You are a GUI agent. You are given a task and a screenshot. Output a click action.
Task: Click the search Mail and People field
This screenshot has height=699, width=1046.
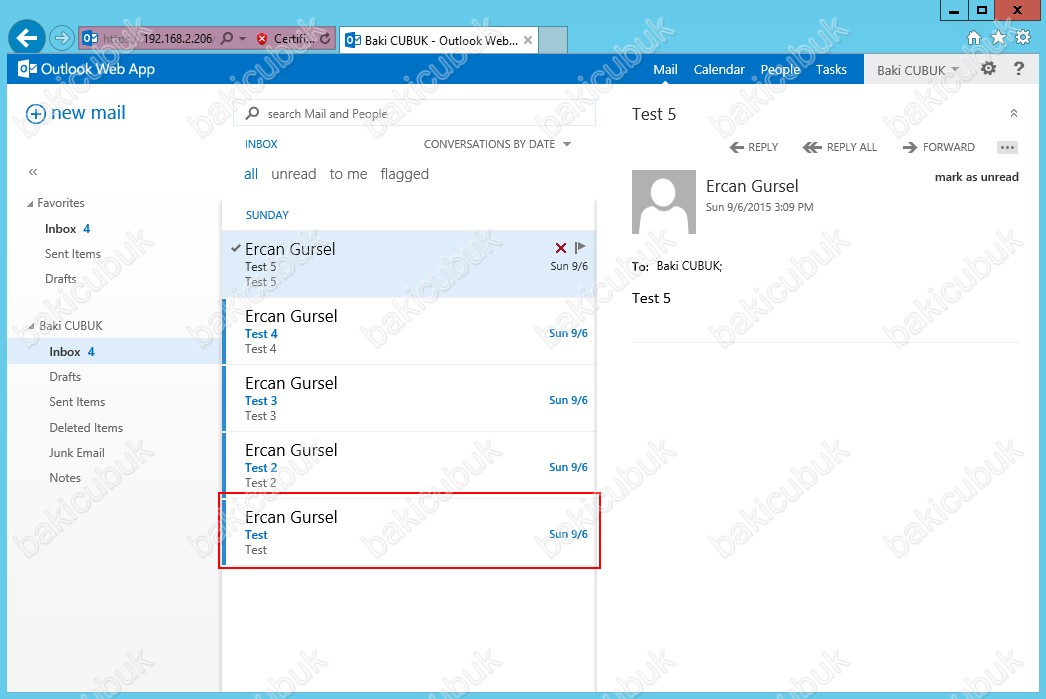[414, 113]
